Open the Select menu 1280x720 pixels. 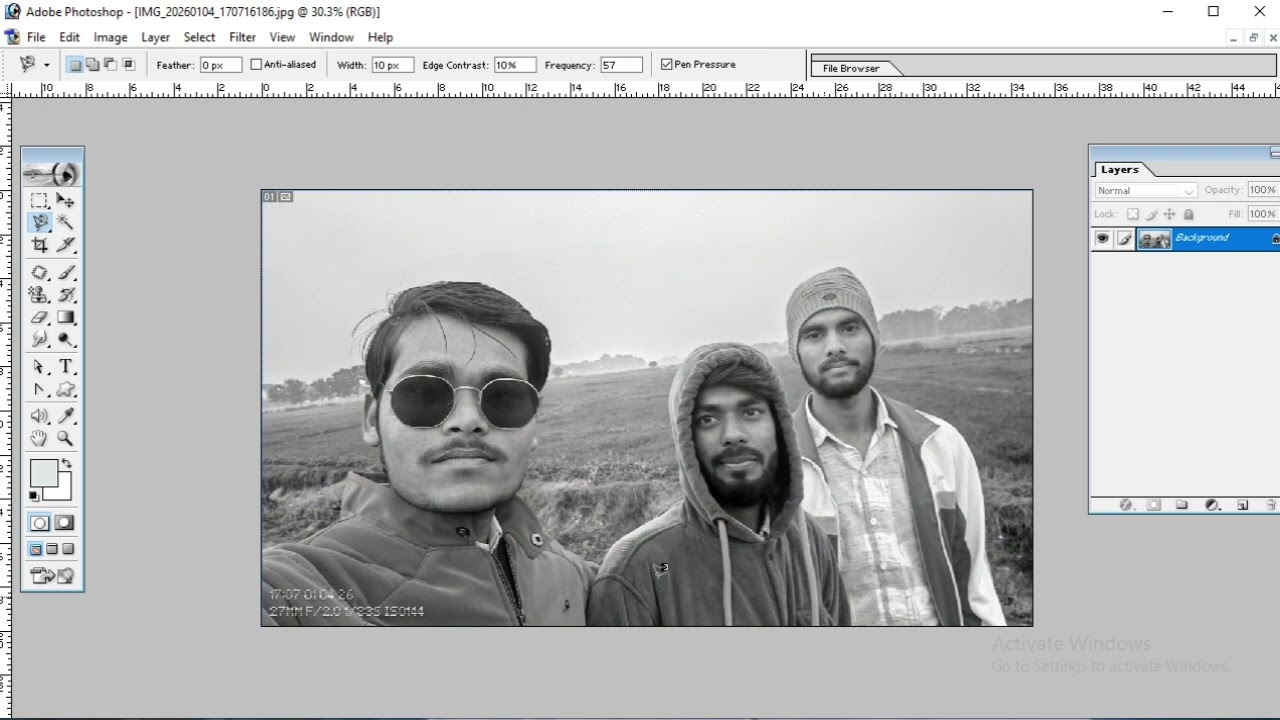coord(199,37)
